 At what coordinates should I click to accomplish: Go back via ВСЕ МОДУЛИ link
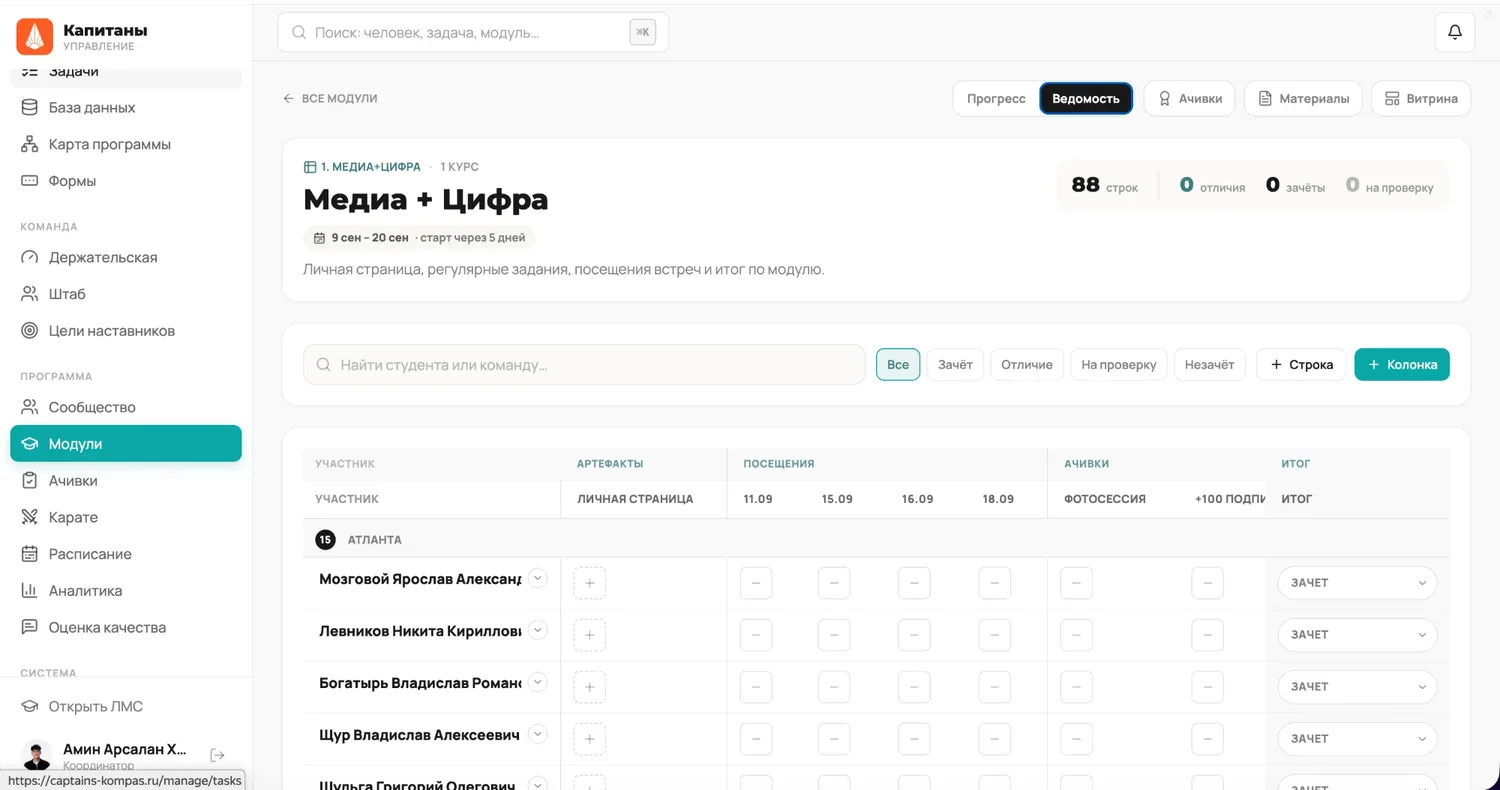pos(330,98)
